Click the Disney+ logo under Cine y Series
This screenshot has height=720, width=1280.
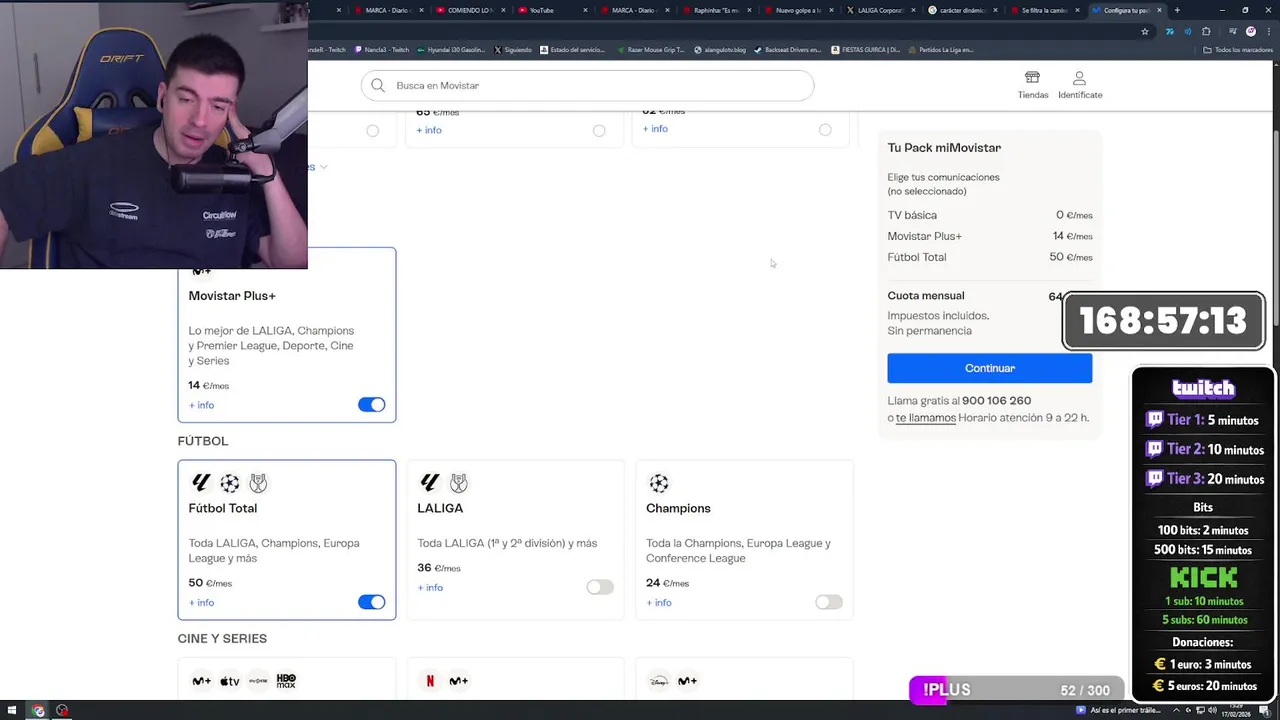point(659,681)
